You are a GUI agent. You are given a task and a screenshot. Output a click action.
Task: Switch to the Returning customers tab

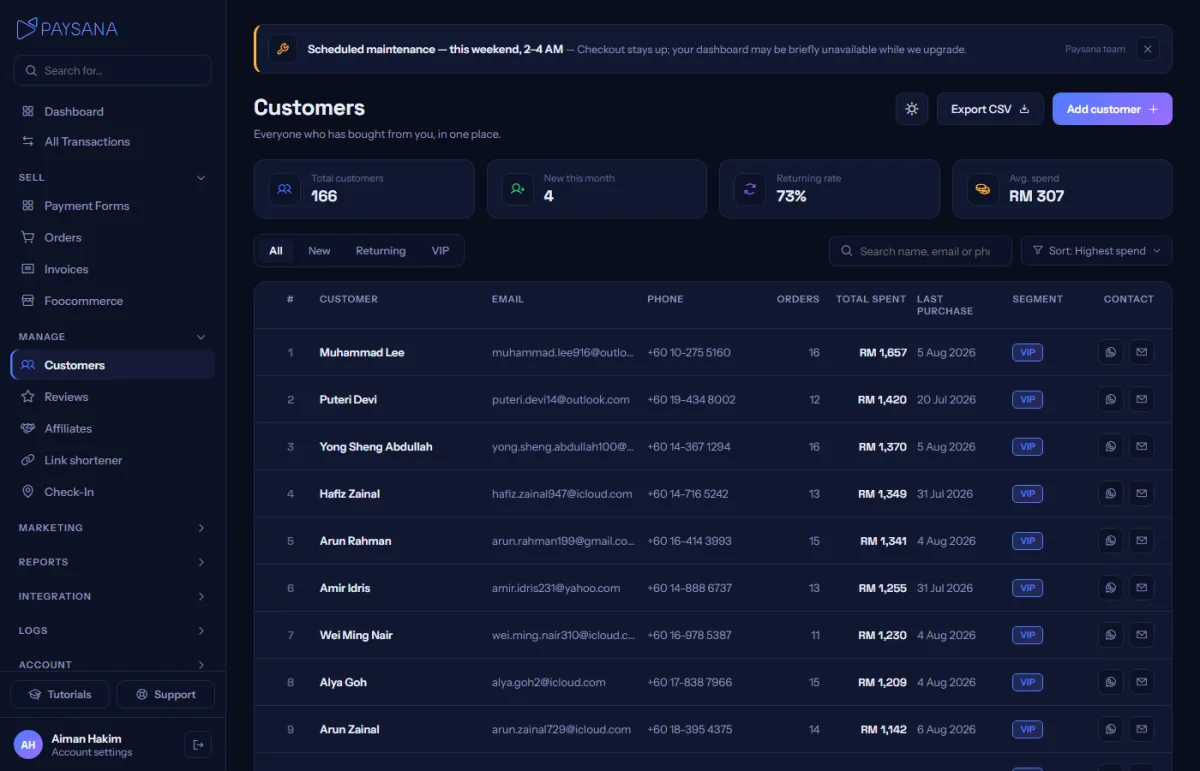381,251
